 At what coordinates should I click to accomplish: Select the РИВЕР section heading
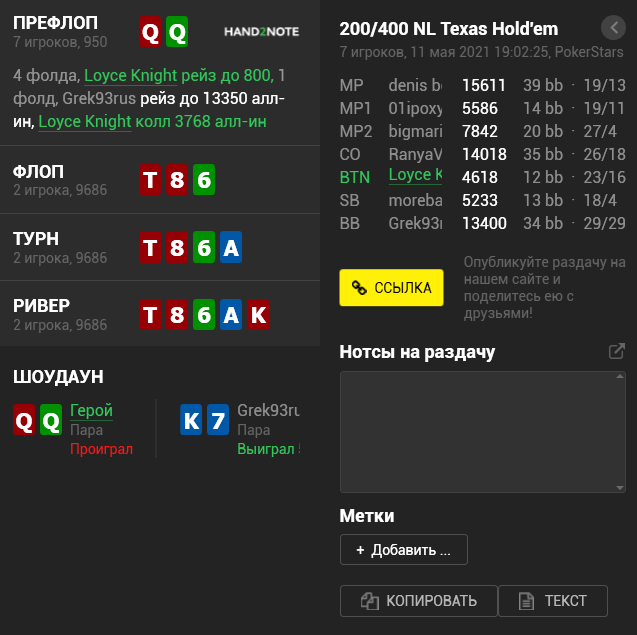pyautogui.click(x=41, y=306)
